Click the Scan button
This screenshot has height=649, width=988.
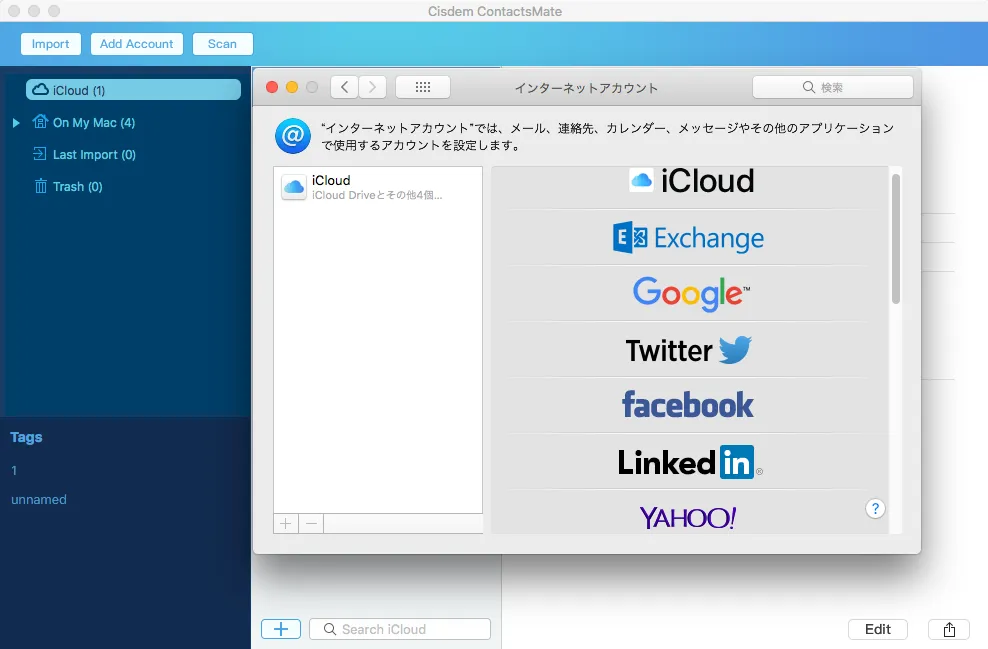(223, 44)
